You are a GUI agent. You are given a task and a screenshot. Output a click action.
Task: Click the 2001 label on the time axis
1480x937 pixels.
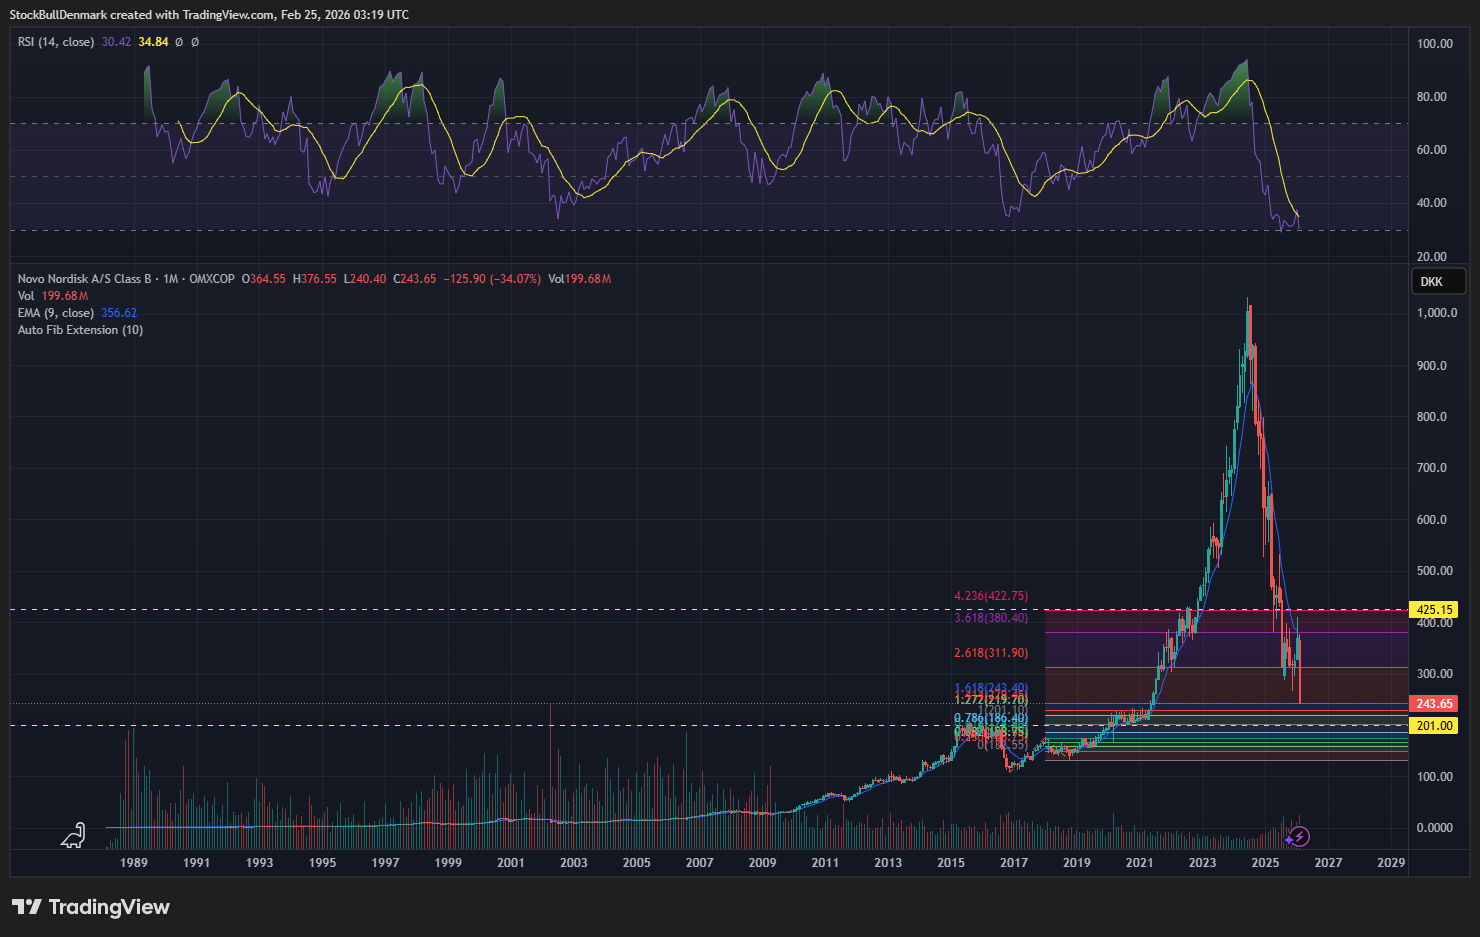click(x=511, y=863)
